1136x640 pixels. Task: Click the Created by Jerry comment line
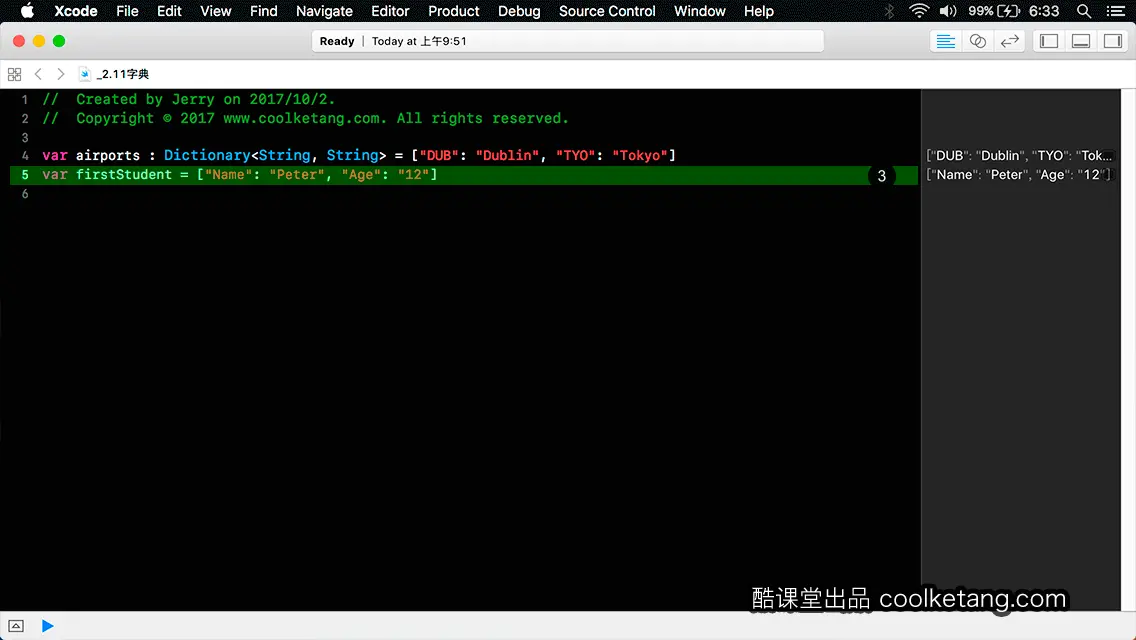click(188, 99)
